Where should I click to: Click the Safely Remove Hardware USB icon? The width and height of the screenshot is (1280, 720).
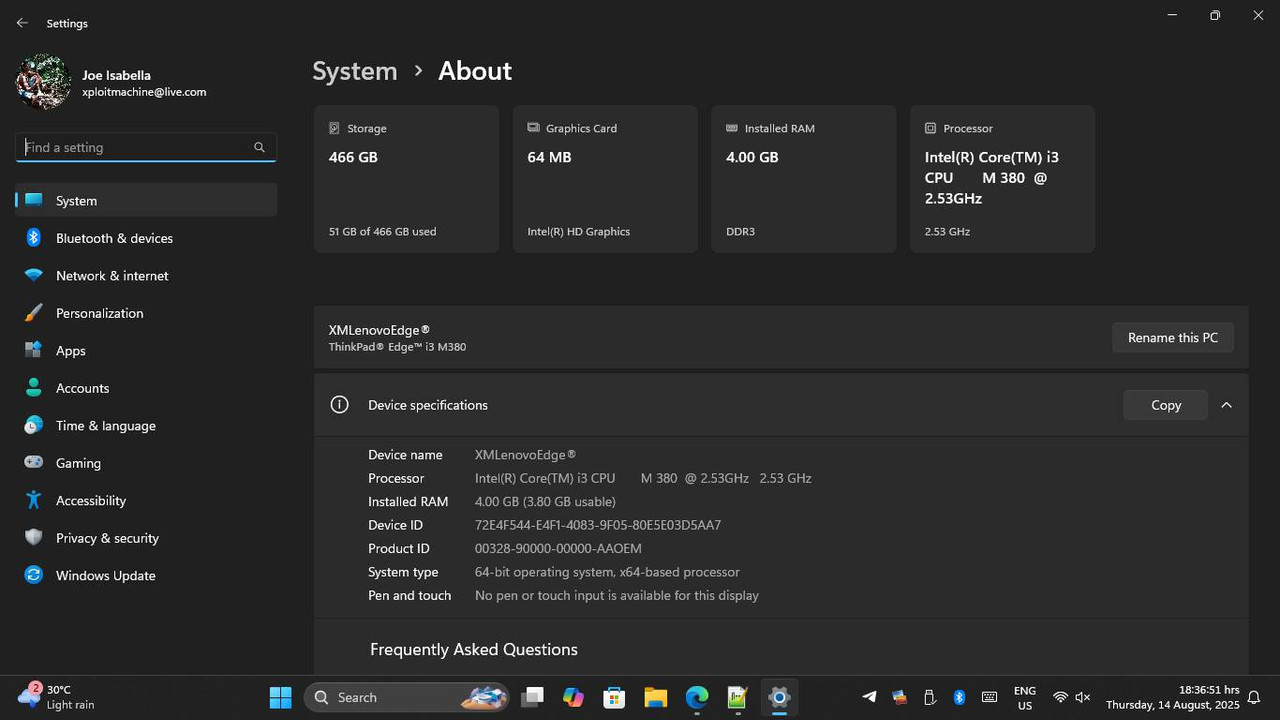coord(929,697)
